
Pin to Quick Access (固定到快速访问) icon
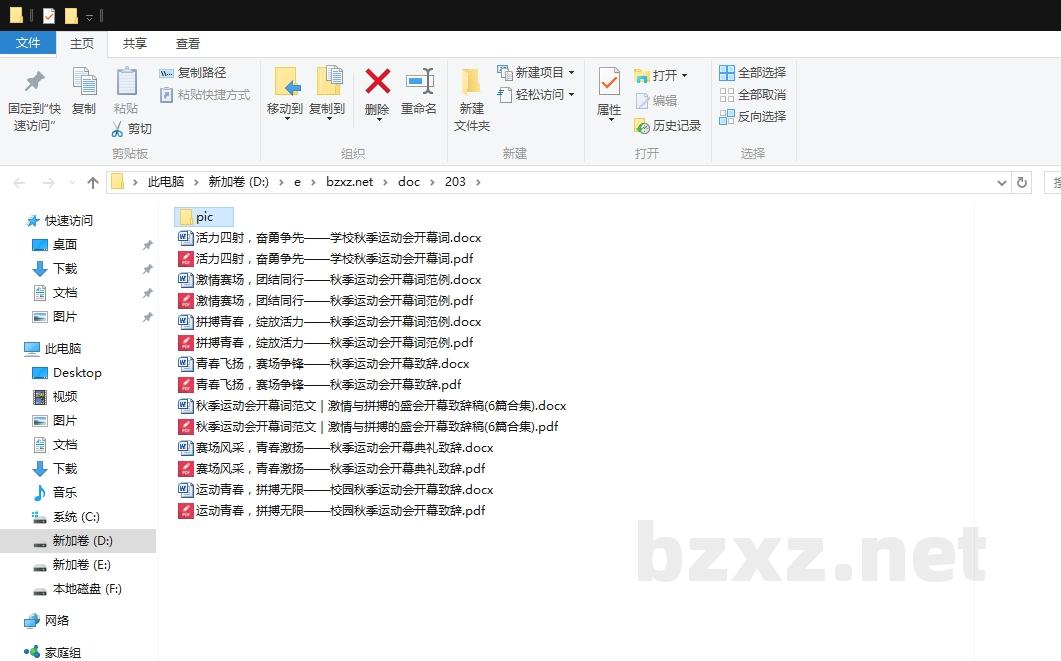[35, 82]
